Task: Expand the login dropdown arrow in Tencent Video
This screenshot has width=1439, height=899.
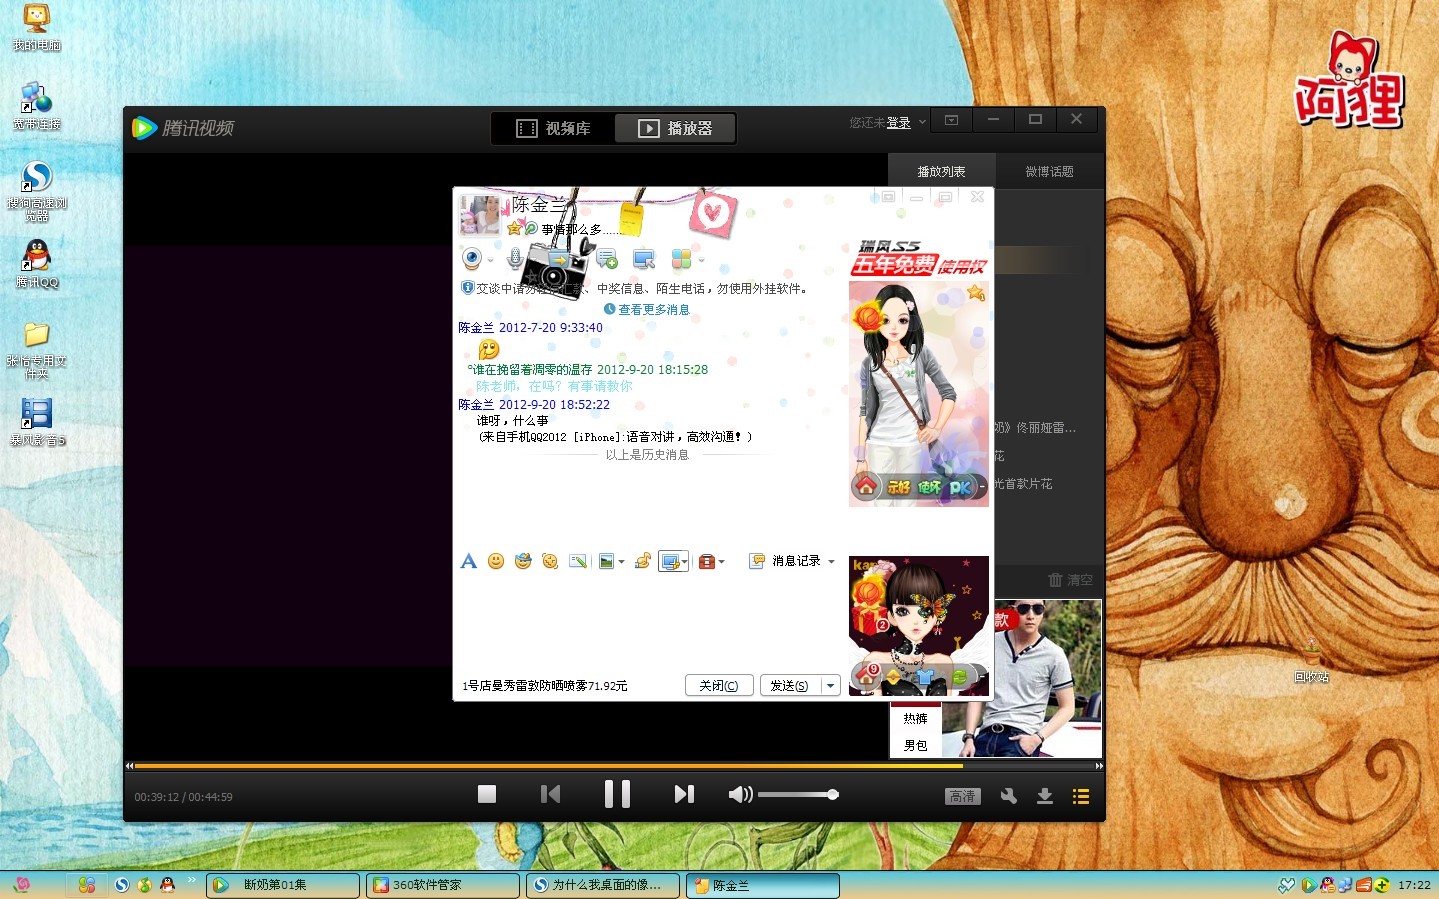Action: [922, 122]
